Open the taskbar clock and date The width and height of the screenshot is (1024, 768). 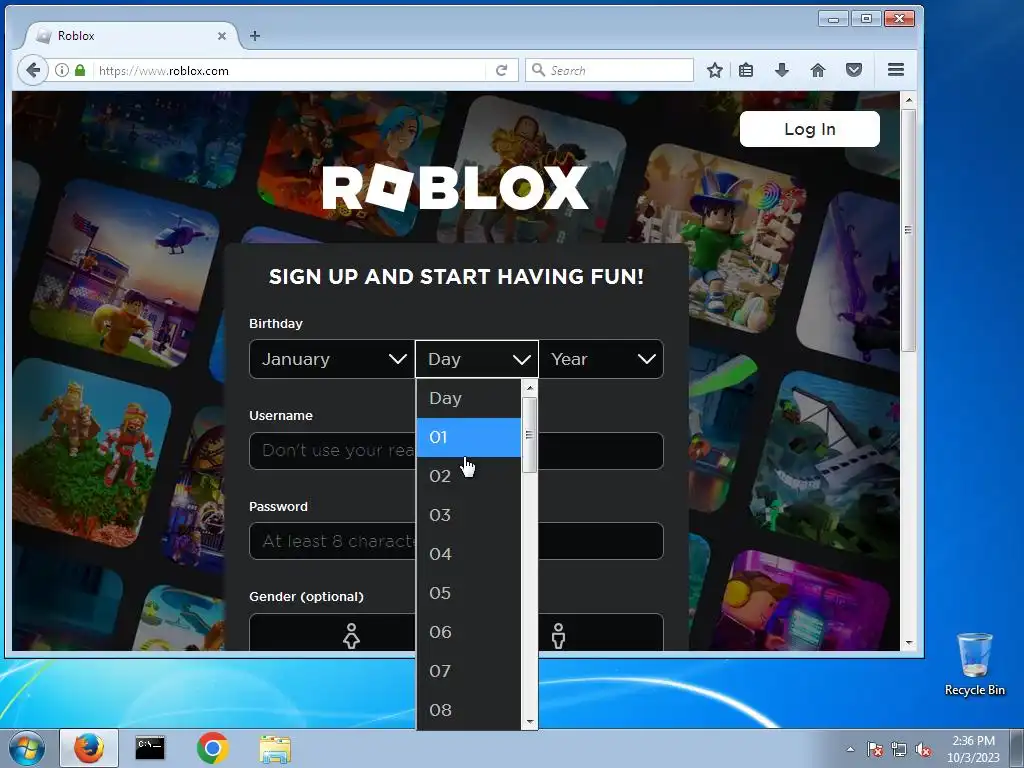[973, 749]
